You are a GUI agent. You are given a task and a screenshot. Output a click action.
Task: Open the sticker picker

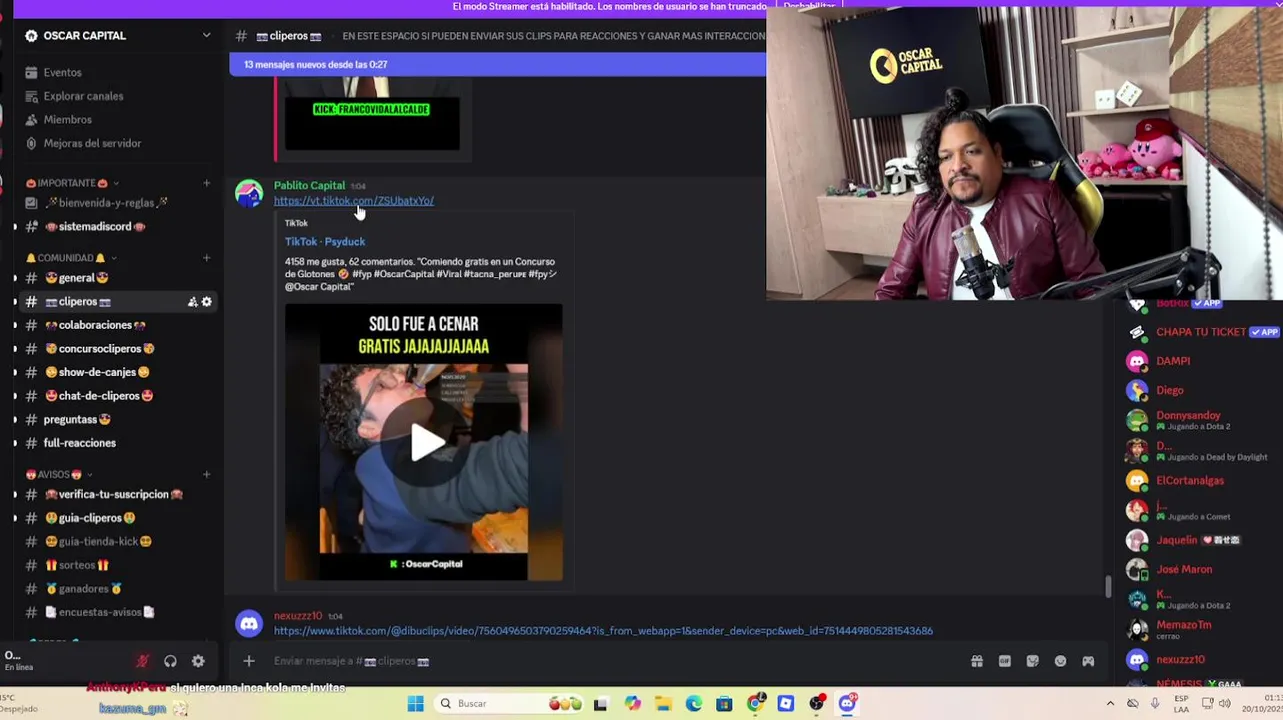1033,661
